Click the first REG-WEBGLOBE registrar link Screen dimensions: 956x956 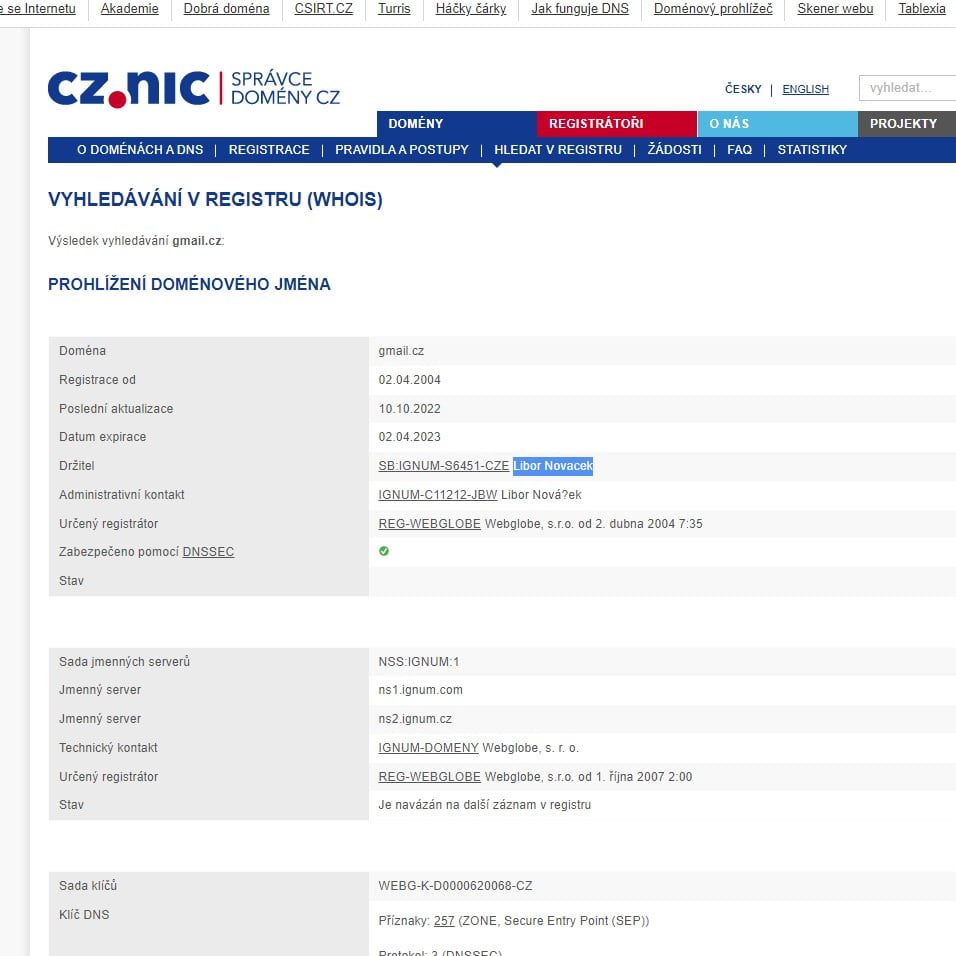tap(429, 524)
